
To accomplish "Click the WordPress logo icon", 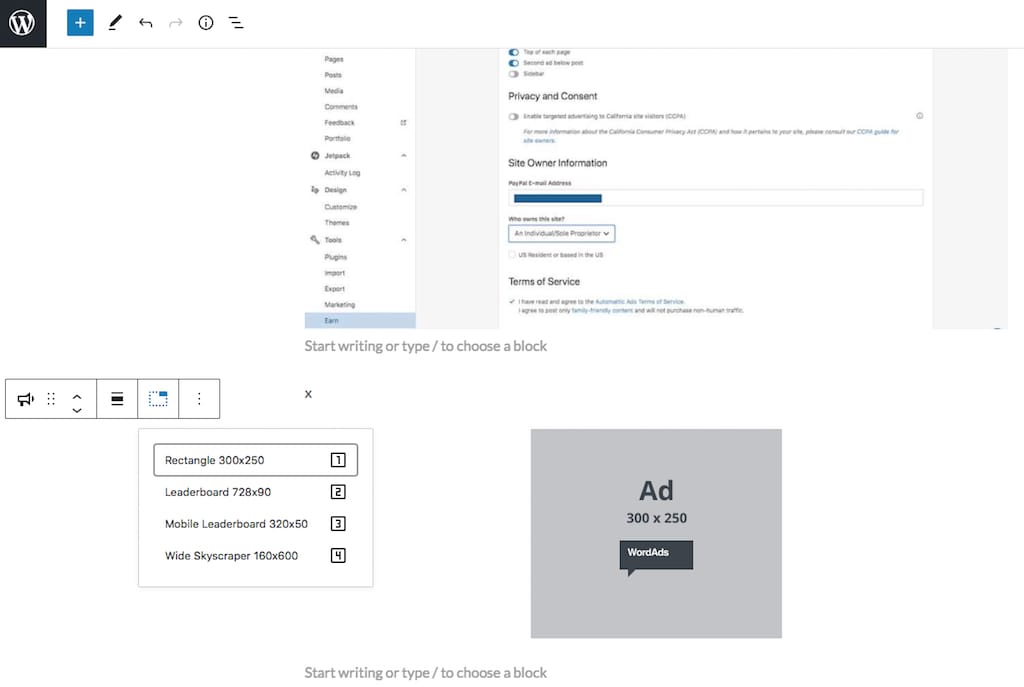I will [x=22, y=23].
